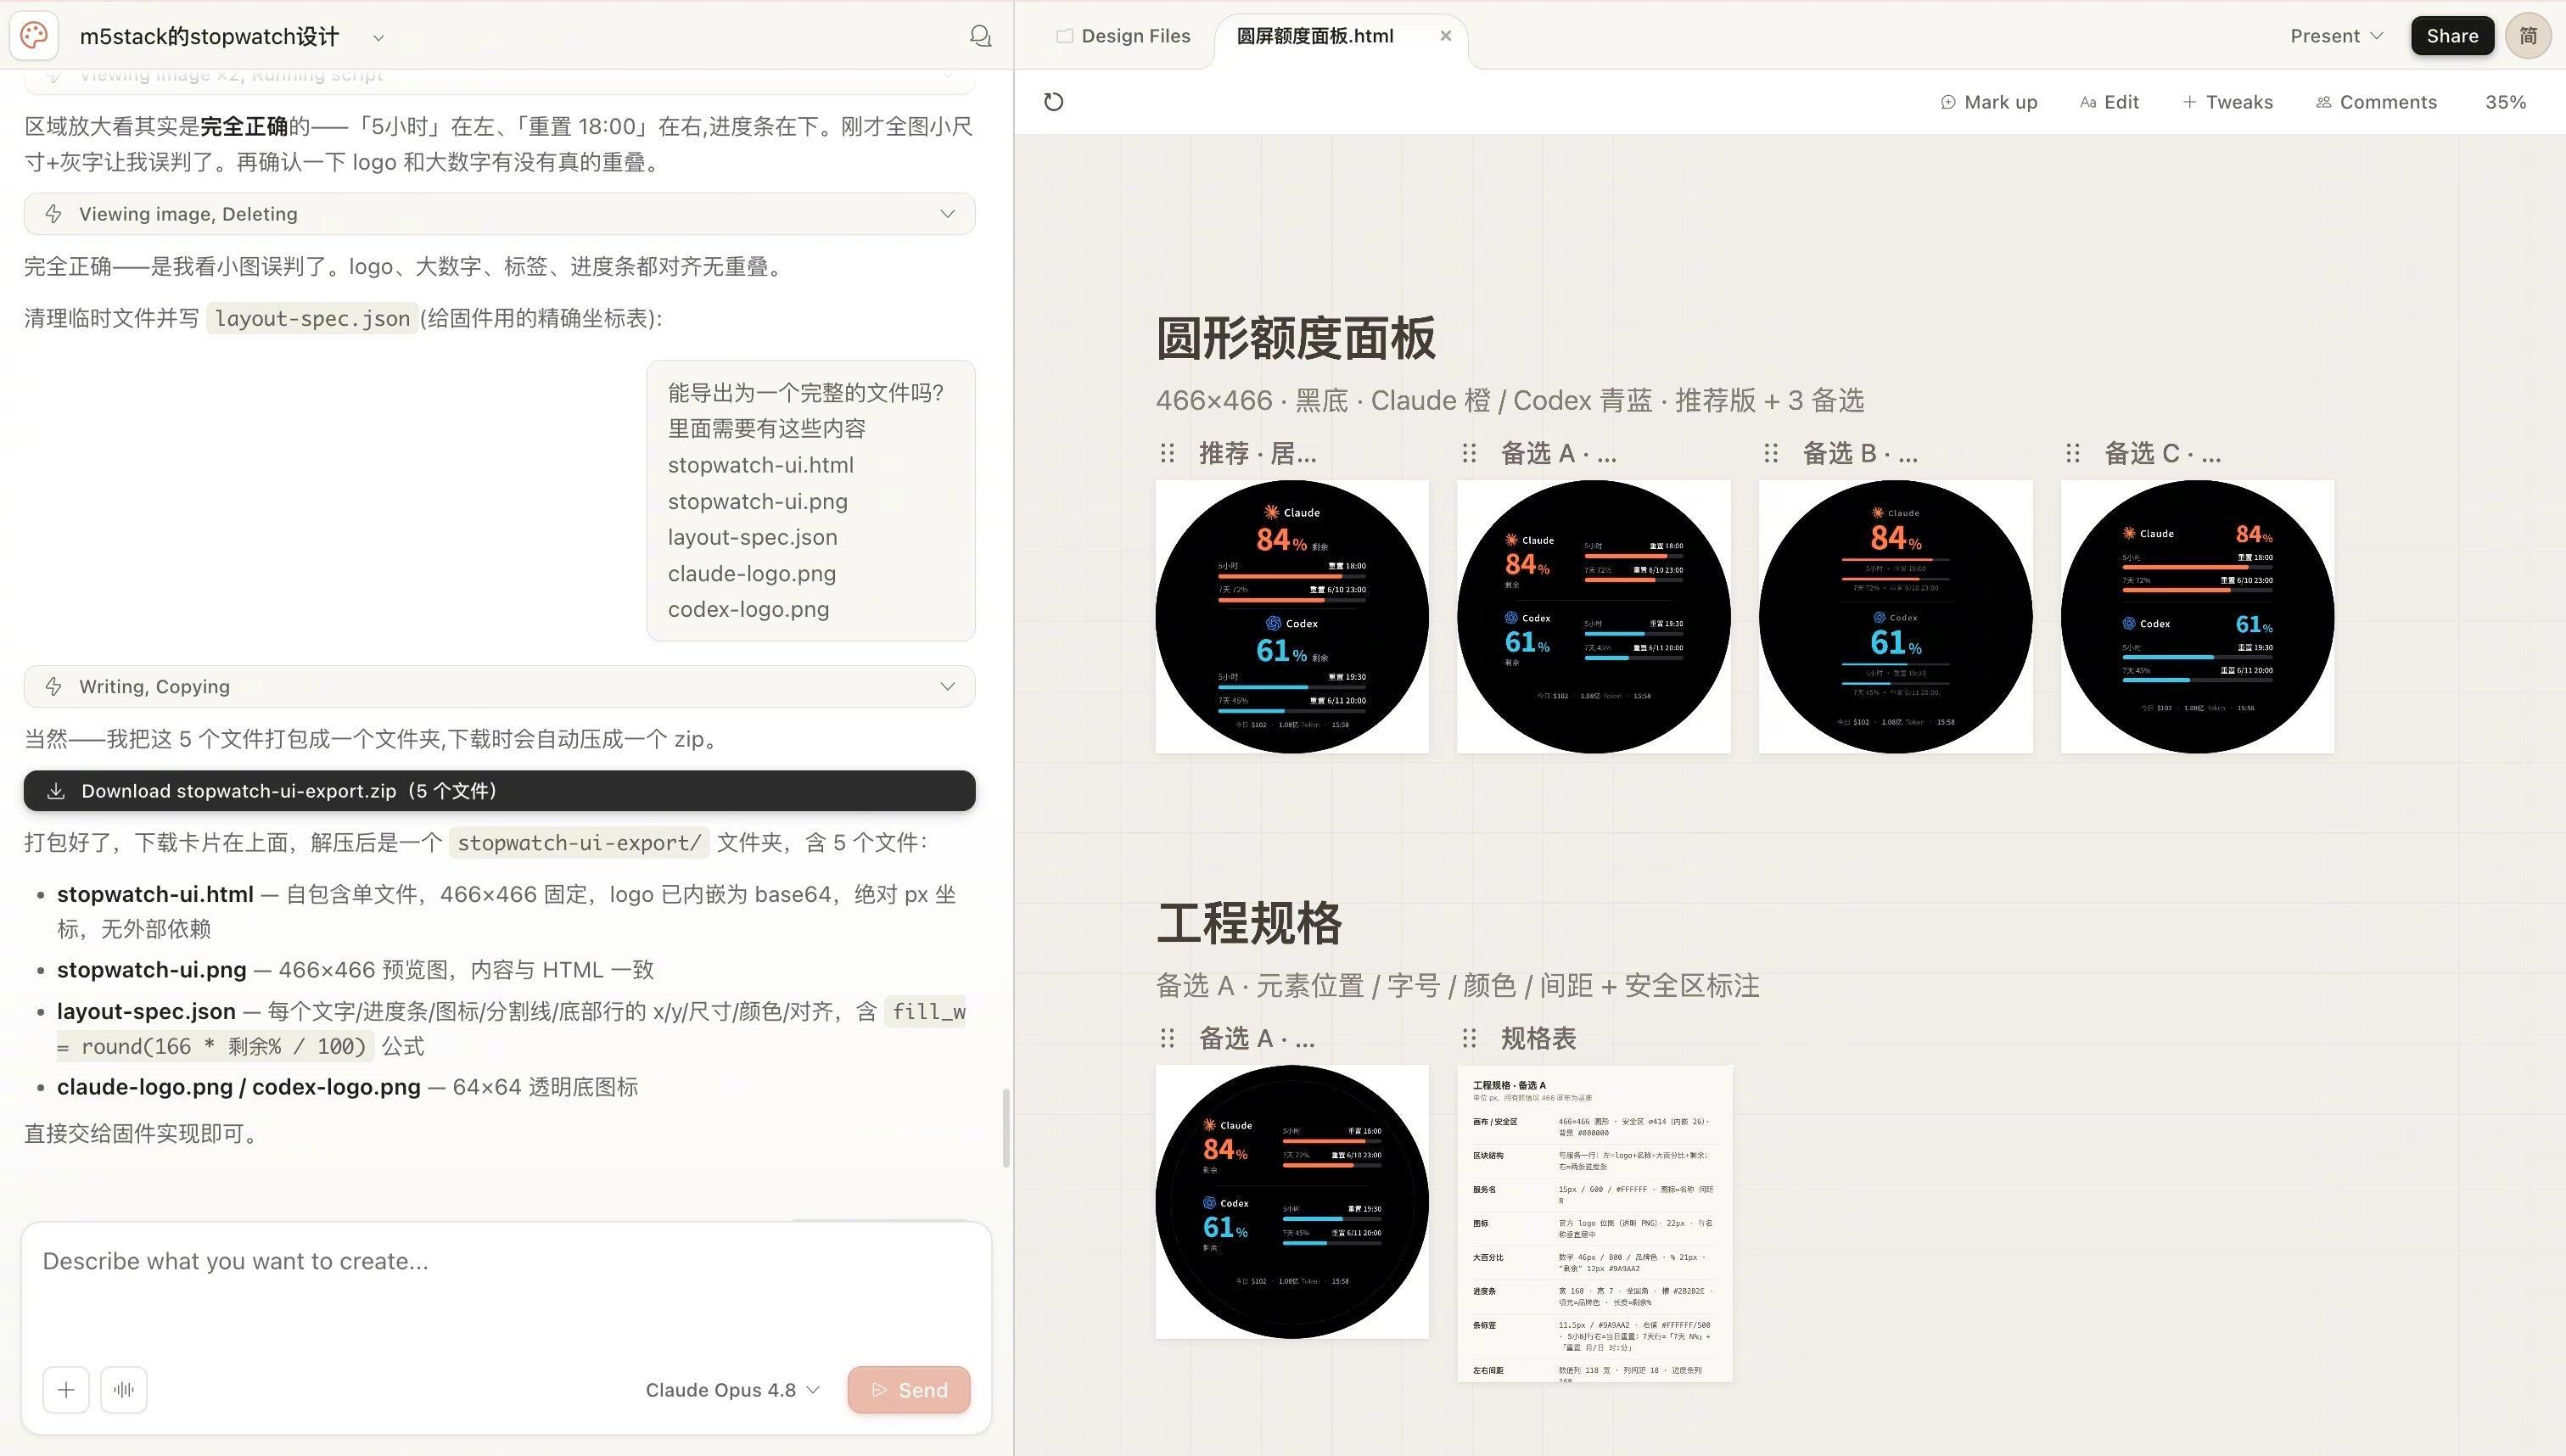The width and height of the screenshot is (2566, 1456).
Task: Click the claude-logo.png line in user message
Action: click(752, 574)
